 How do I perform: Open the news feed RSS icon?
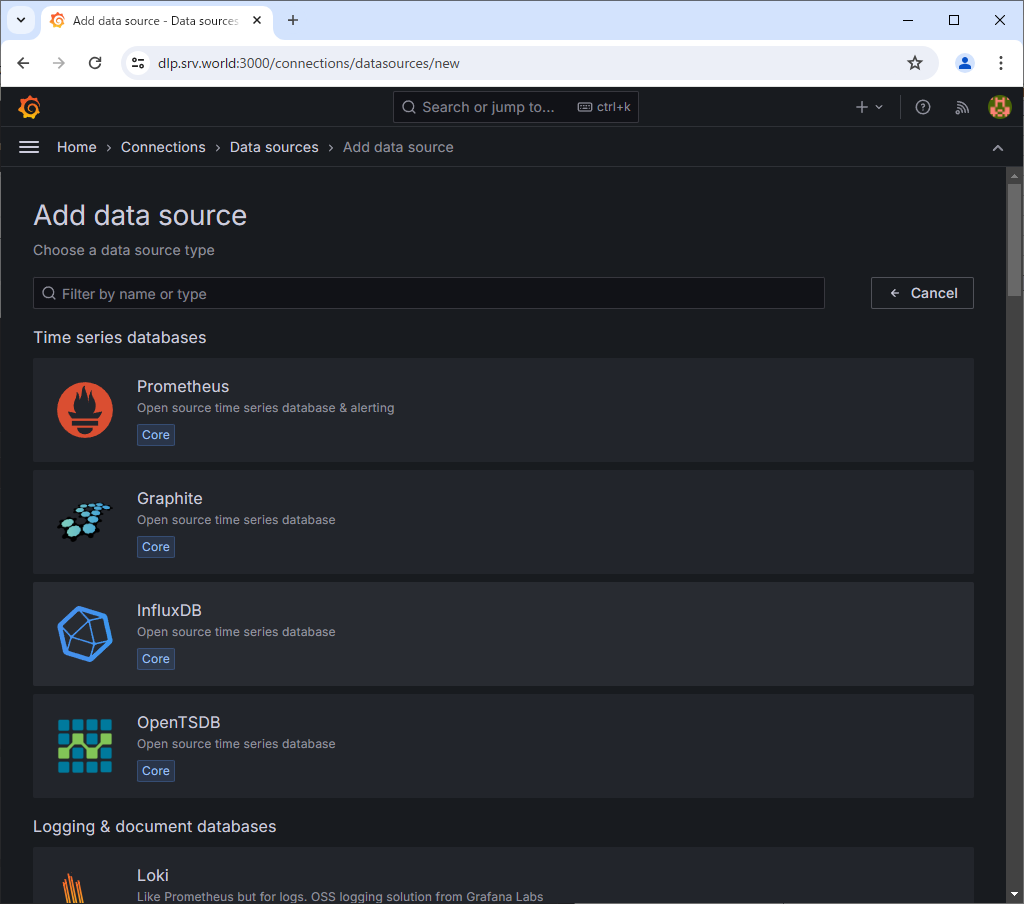coord(961,107)
